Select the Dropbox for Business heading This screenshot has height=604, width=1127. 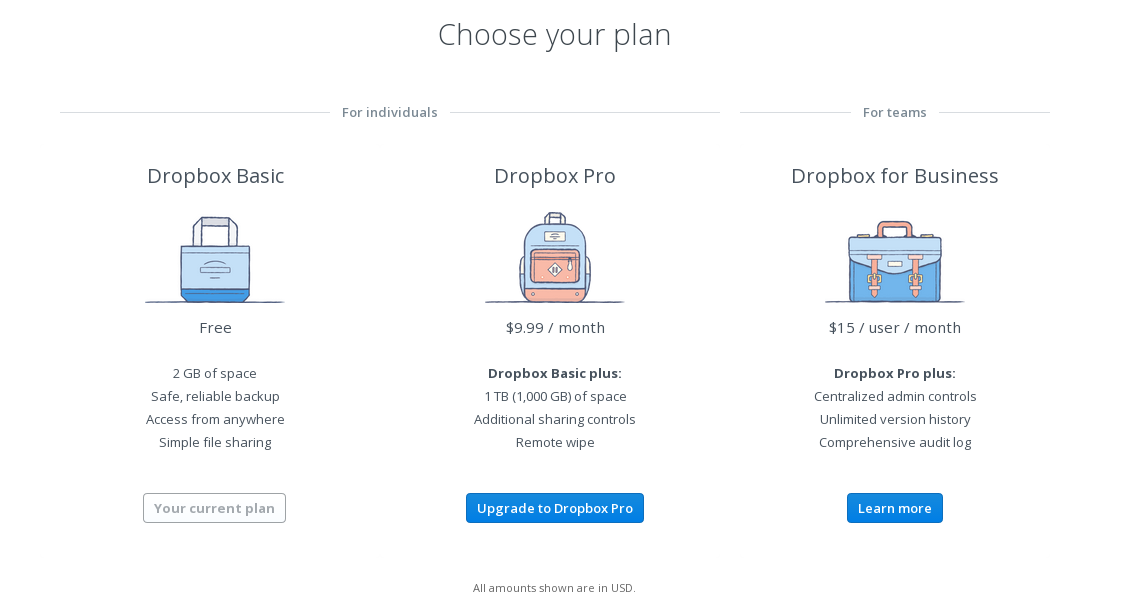click(x=895, y=176)
